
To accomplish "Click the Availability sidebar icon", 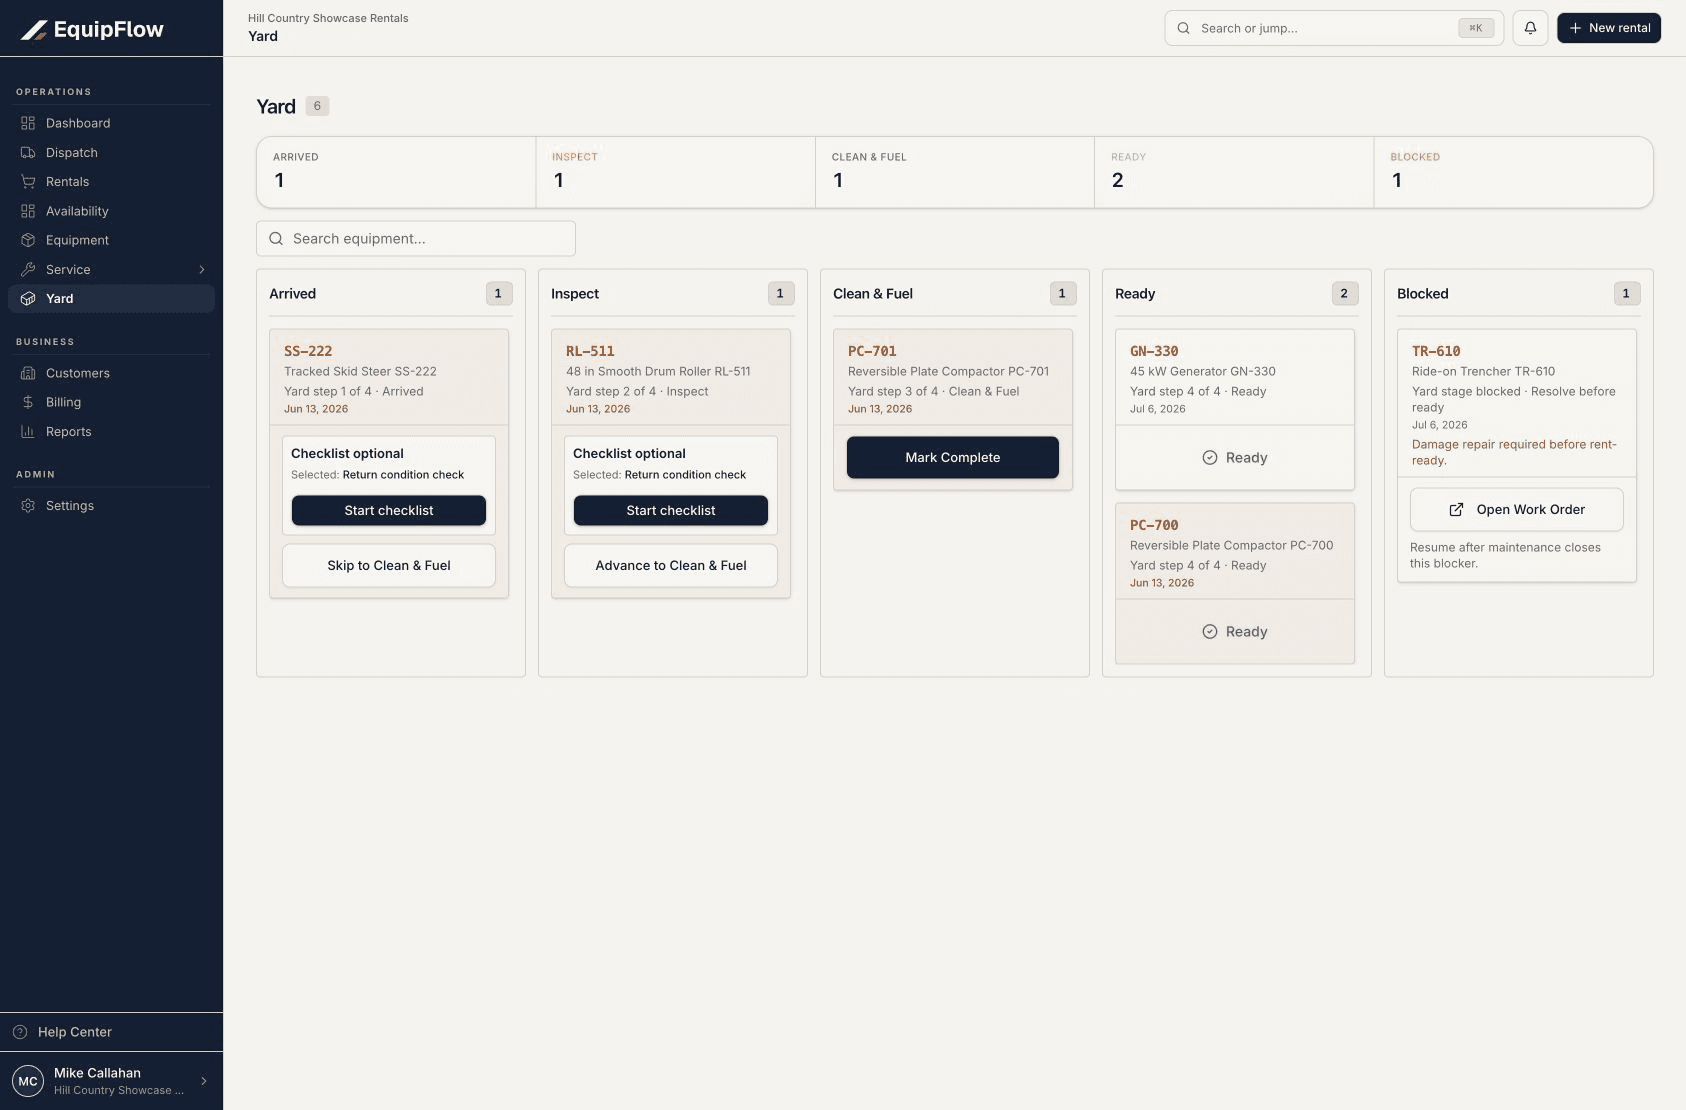I will (x=28, y=211).
